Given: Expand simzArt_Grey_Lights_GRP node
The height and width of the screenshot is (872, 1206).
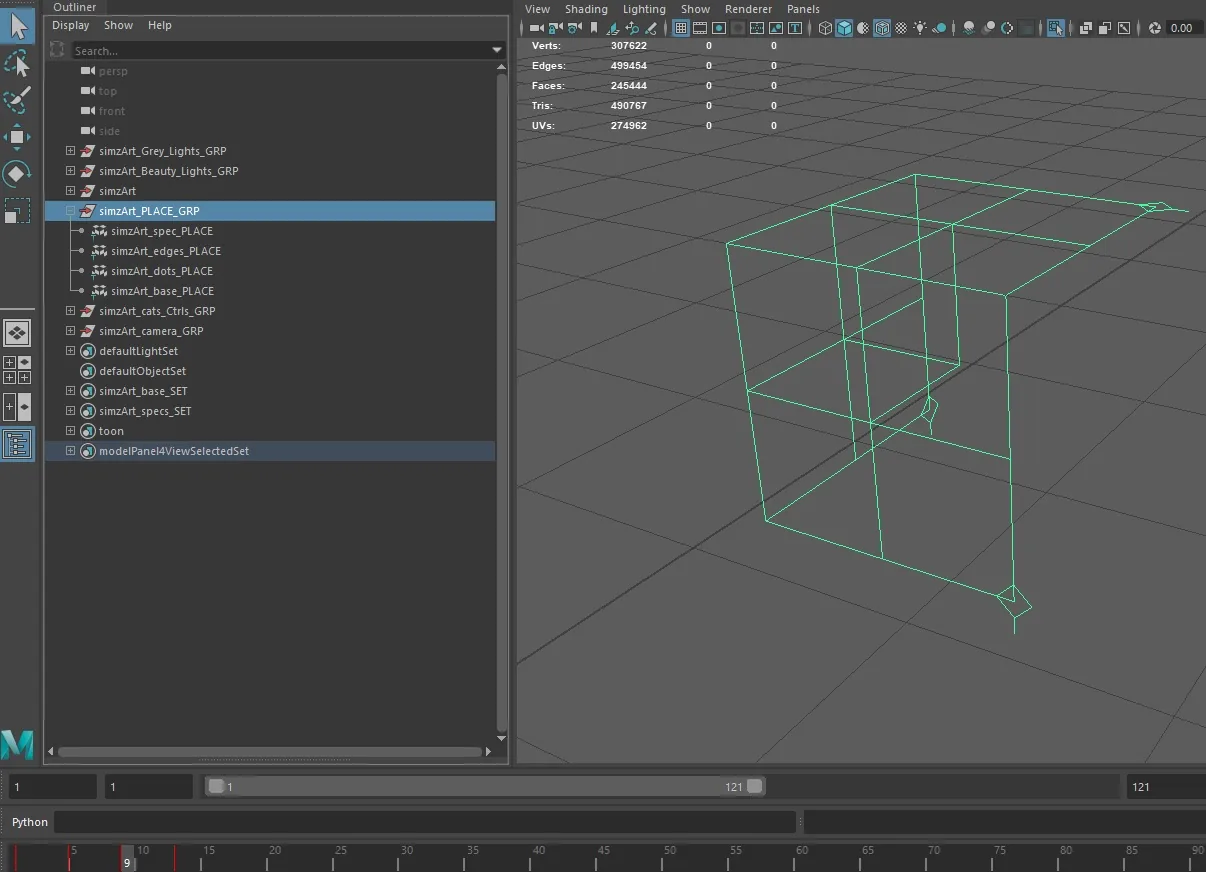Looking at the screenshot, I should click(x=70, y=151).
